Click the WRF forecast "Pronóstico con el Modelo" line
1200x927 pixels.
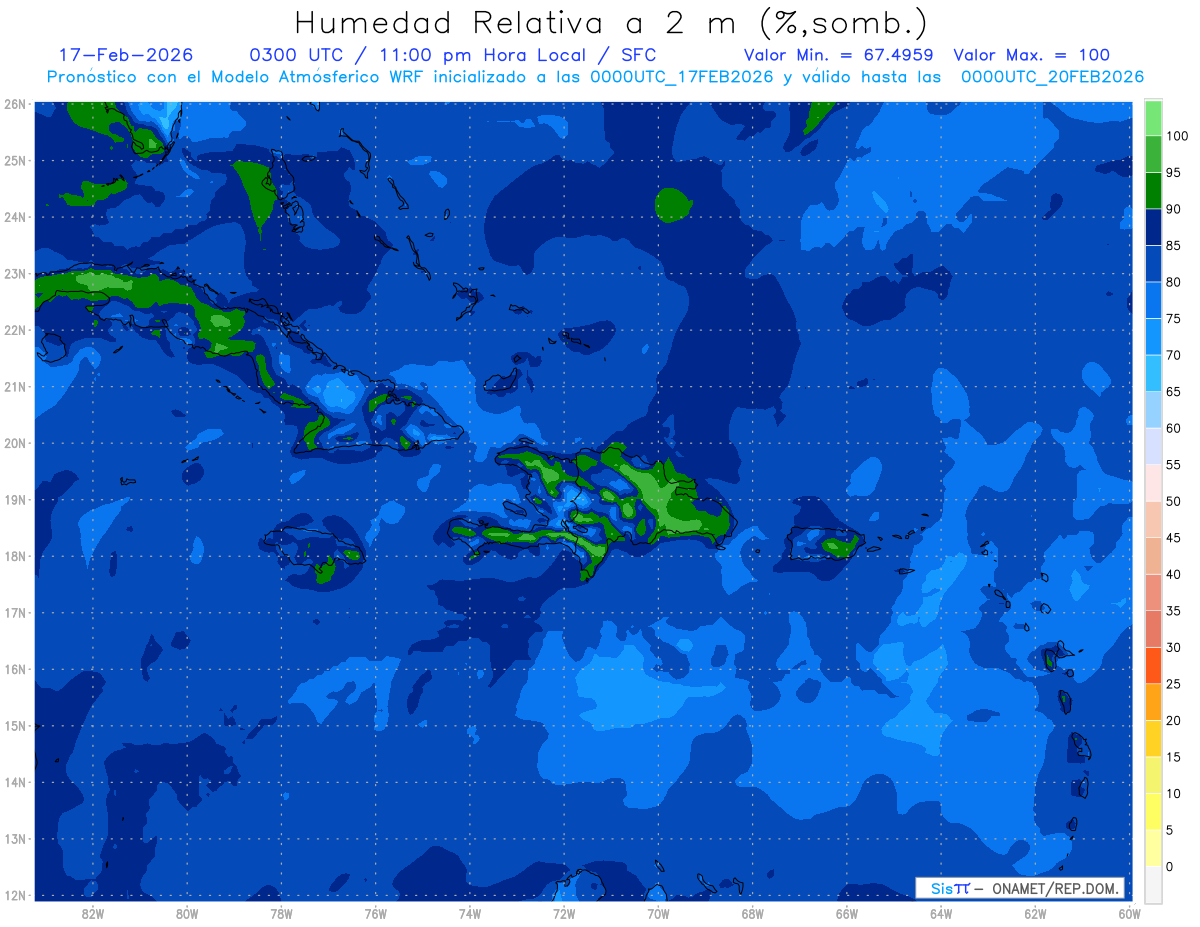point(595,77)
